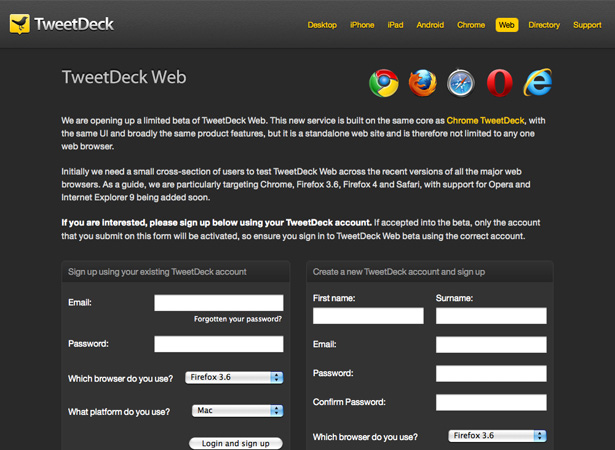
Task: Click the Firefox browser icon
Action: (422, 83)
